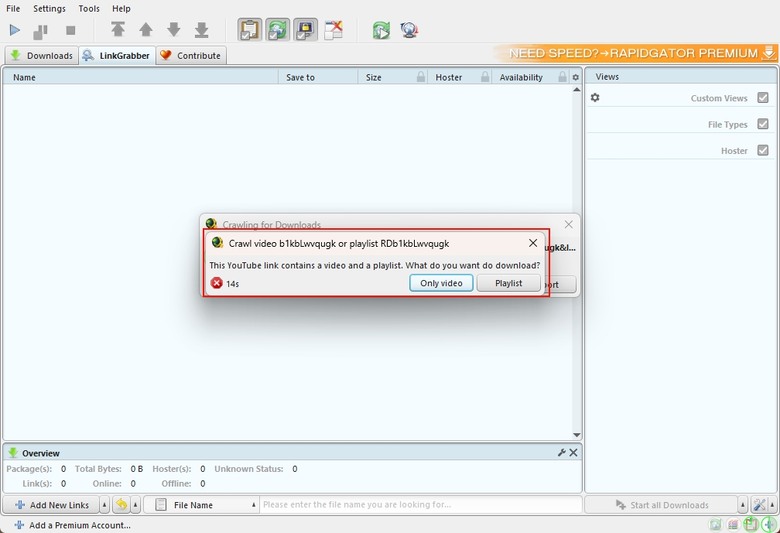Click Start all Downloads button
780x533 pixels.
pyautogui.click(x=662, y=505)
